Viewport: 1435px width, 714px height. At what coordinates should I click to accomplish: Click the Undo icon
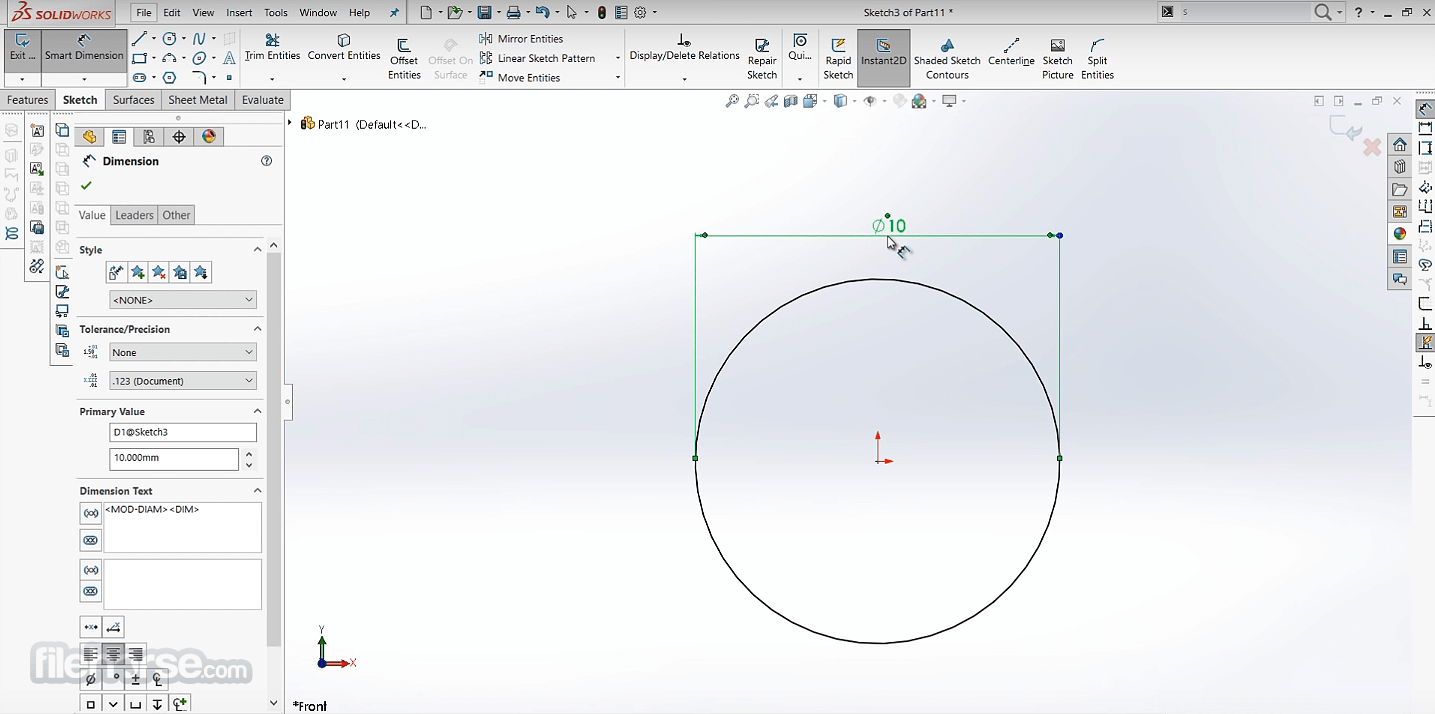coord(542,12)
